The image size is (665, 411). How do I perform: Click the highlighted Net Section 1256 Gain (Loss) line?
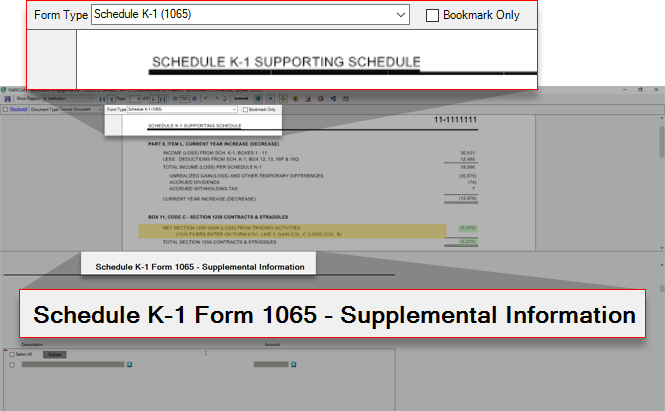click(x=292, y=231)
